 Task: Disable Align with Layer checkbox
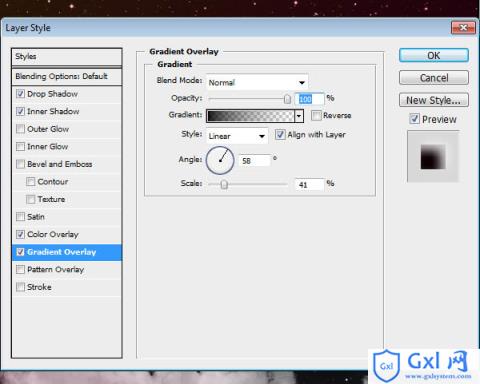tap(280, 135)
